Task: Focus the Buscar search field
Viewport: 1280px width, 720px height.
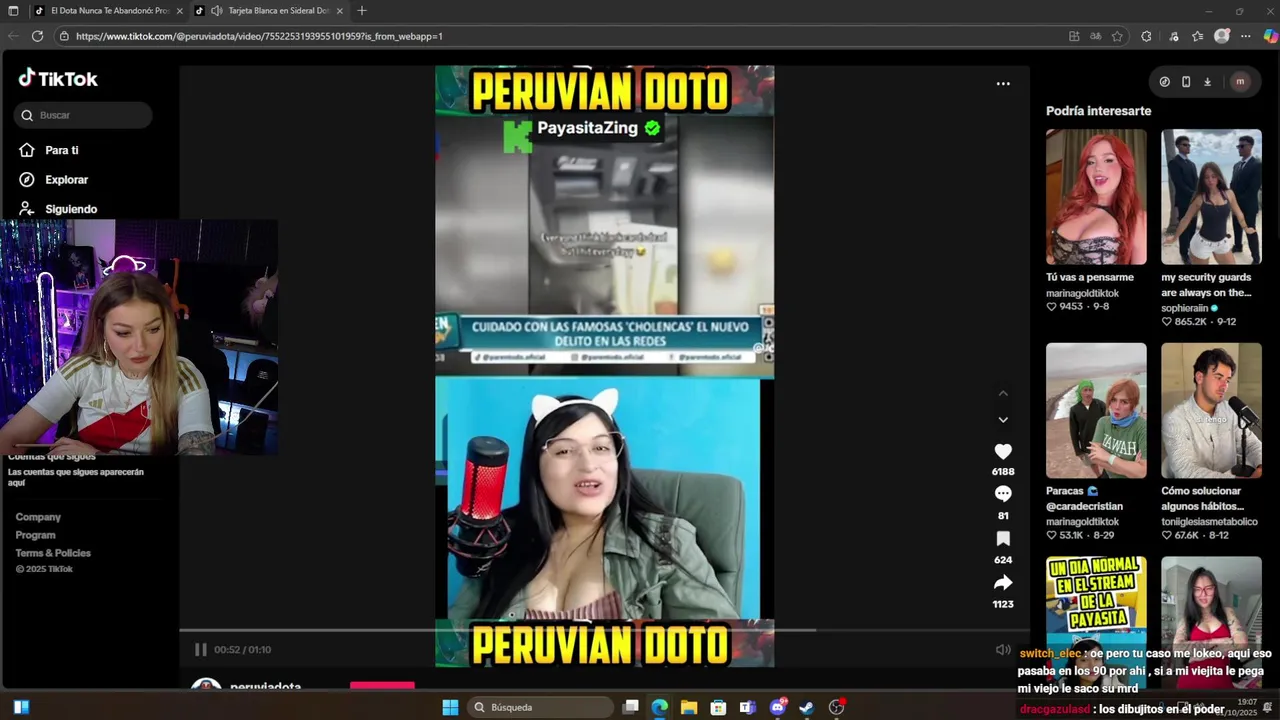Action: (x=83, y=115)
